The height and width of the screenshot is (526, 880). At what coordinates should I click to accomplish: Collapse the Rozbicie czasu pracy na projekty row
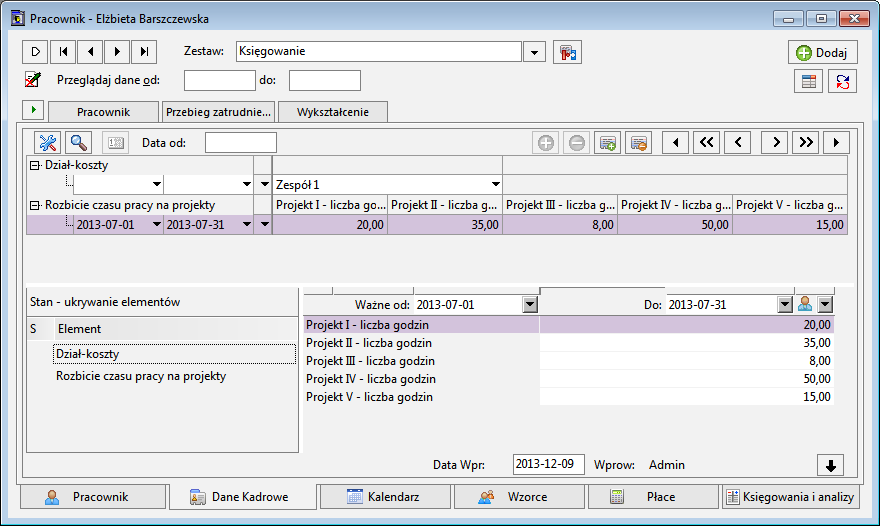35,205
